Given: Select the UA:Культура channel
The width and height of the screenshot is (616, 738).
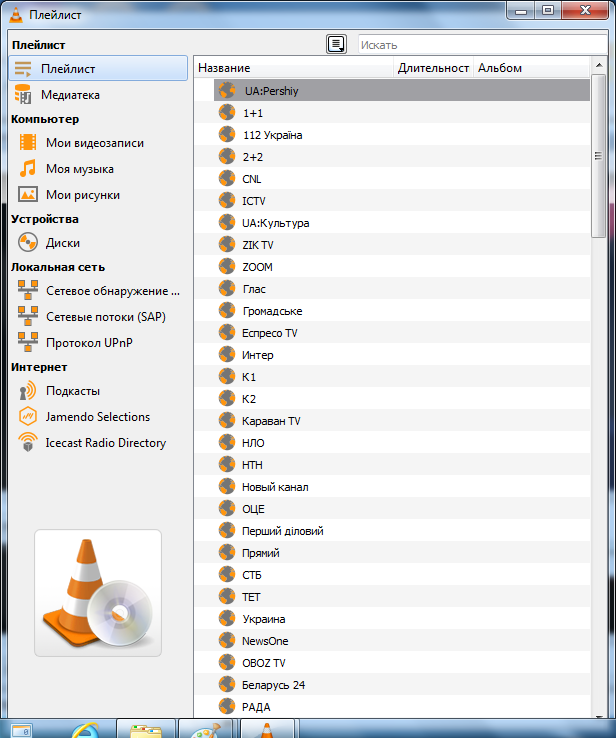Looking at the screenshot, I should click(392, 223).
